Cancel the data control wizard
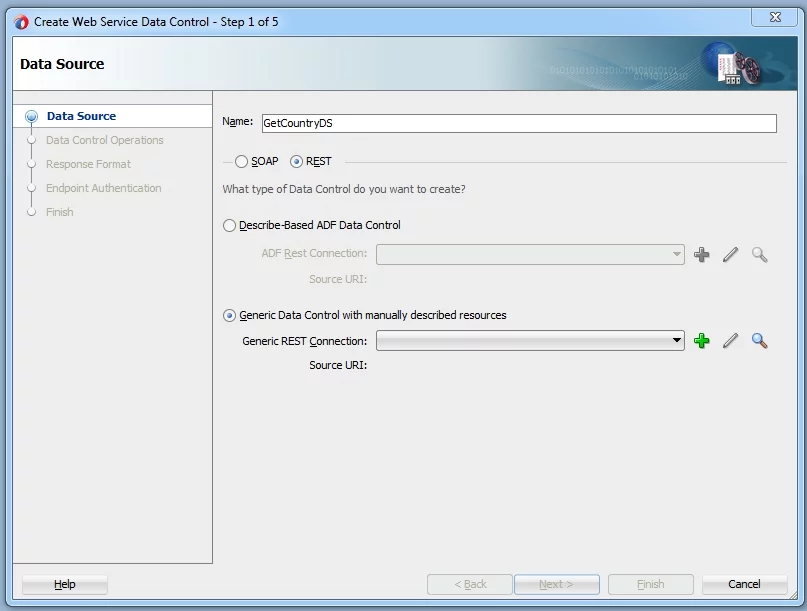The height and width of the screenshot is (611, 807). point(744,584)
